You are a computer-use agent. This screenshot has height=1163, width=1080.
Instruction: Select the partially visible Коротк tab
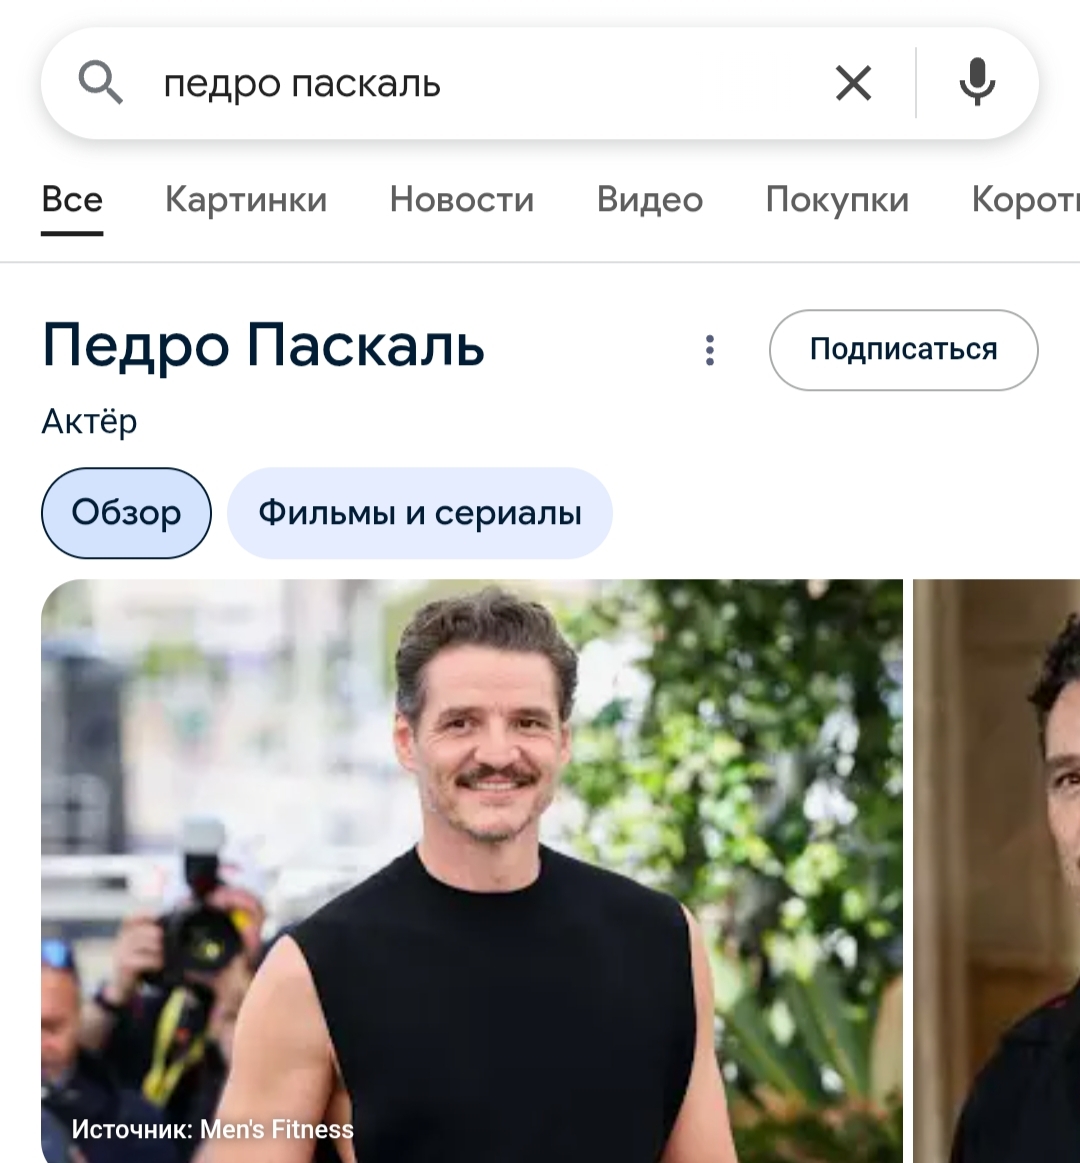pyautogui.click(x=1025, y=200)
